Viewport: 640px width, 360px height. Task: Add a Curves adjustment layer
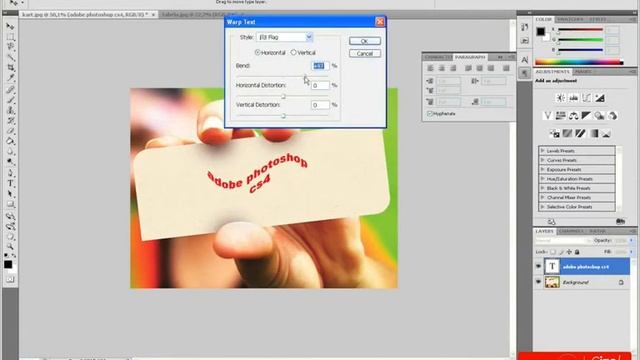(x=587, y=98)
